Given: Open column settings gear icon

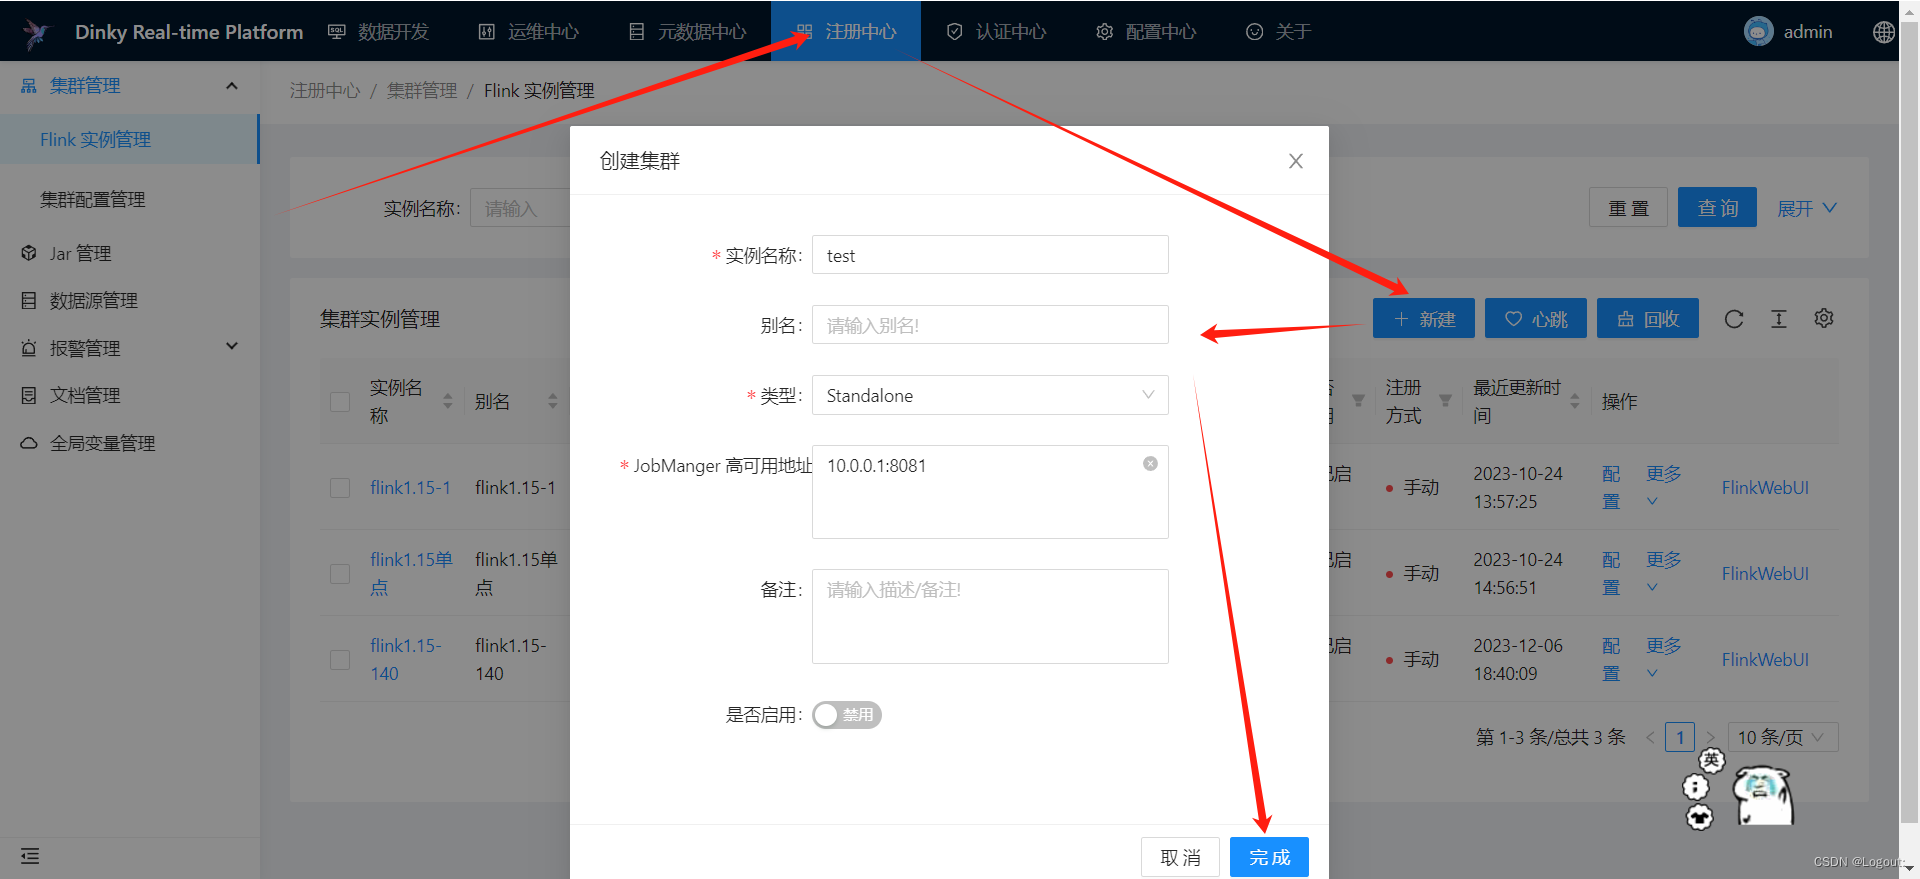Looking at the screenshot, I should pos(1824,318).
